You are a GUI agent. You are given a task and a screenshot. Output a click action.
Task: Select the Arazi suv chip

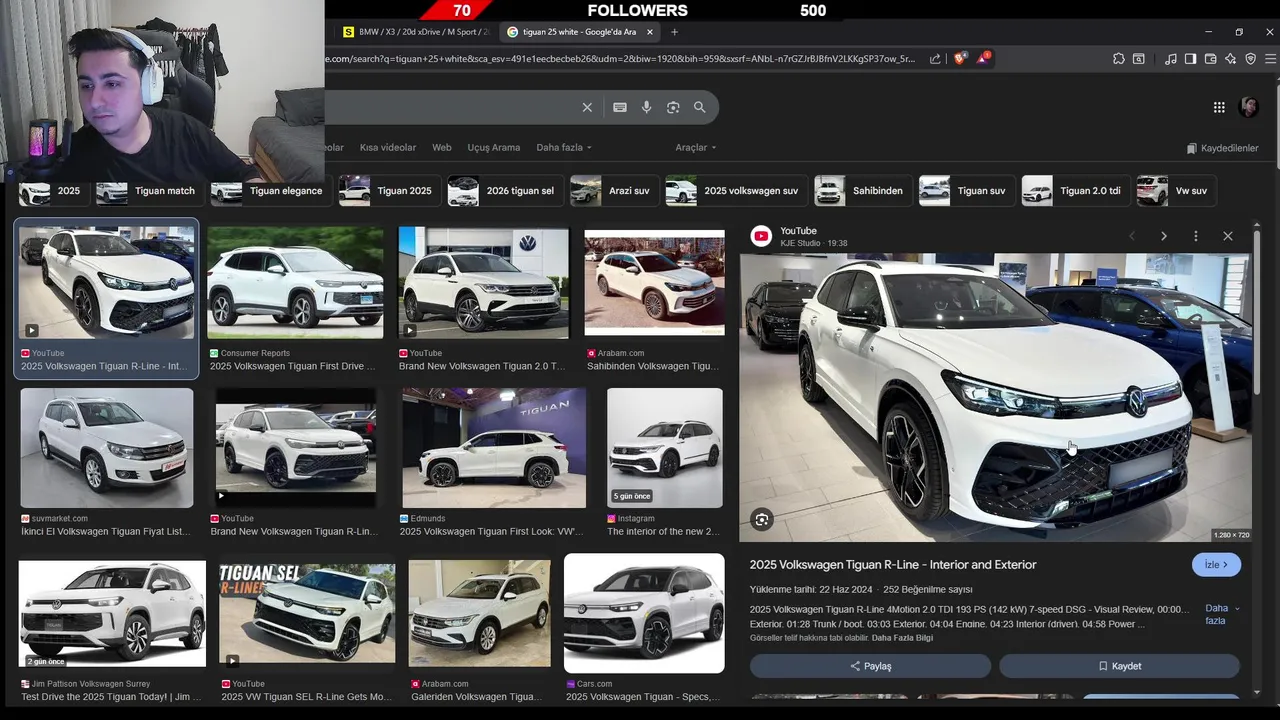click(x=612, y=191)
